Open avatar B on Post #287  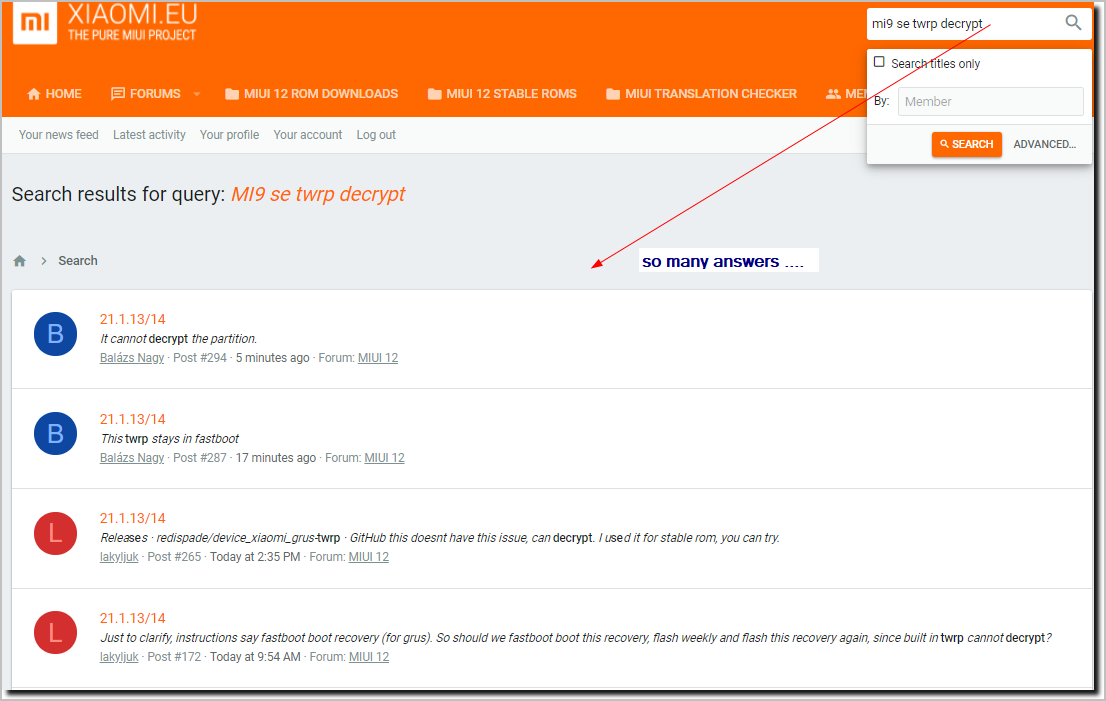click(56, 434)
